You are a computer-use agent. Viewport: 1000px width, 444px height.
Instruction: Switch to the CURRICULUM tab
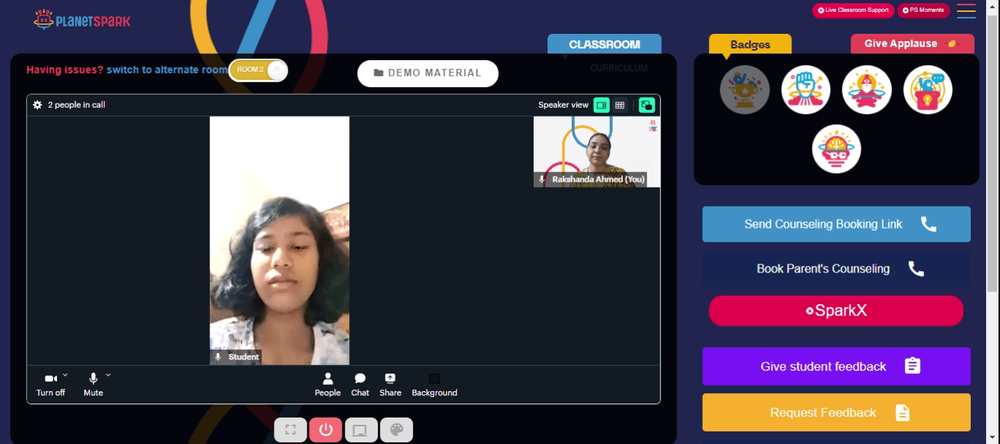click(619, 68)
